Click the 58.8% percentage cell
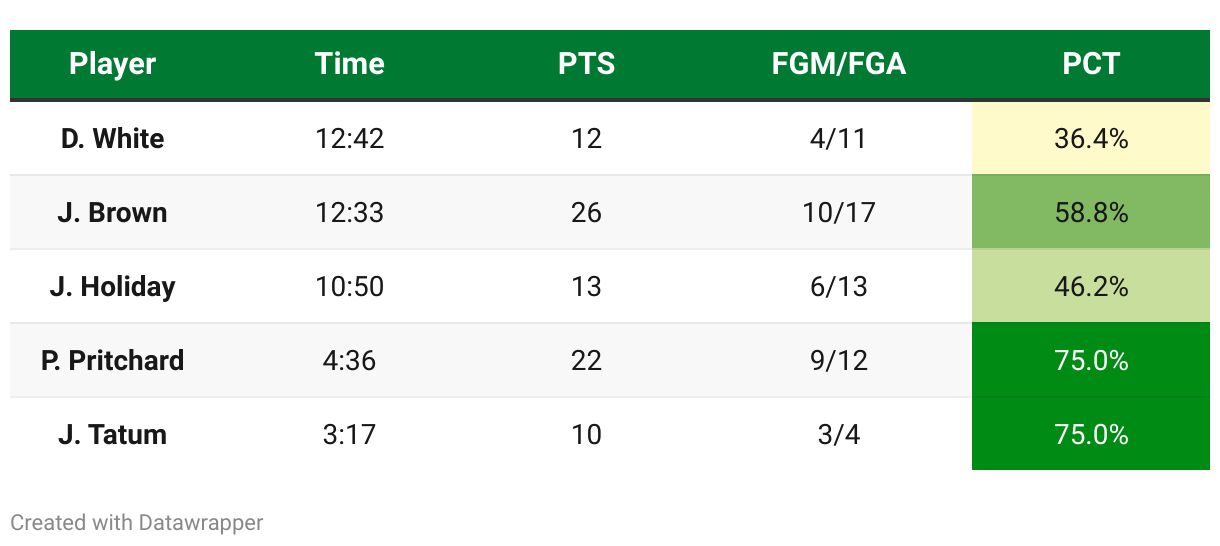The width and height of the screenshot is (1220, 546). click(1091, 212)
